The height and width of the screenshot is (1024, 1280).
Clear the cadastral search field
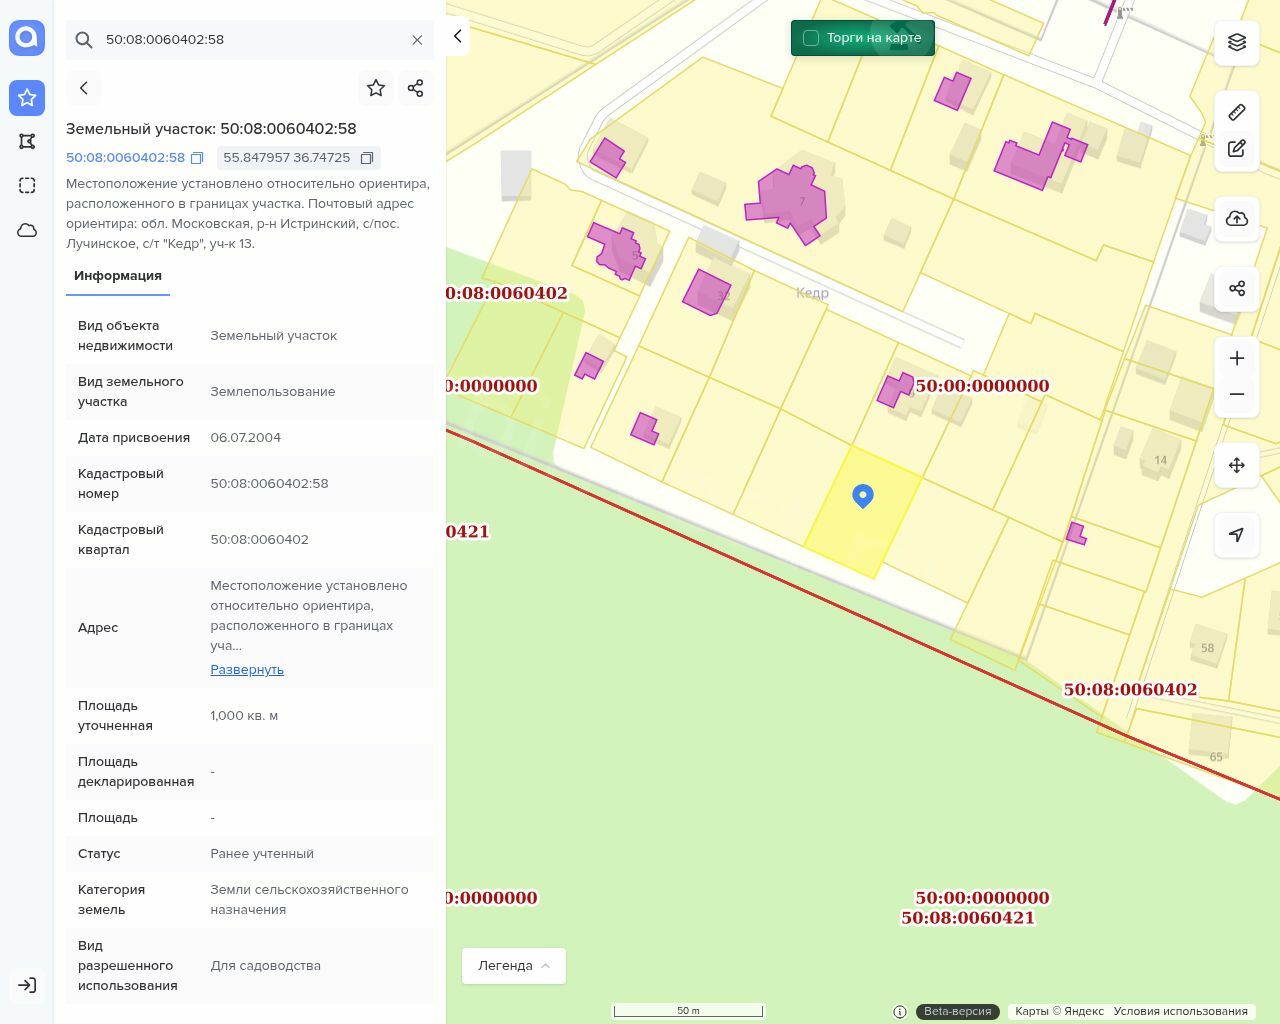click(x=417, y=40)
